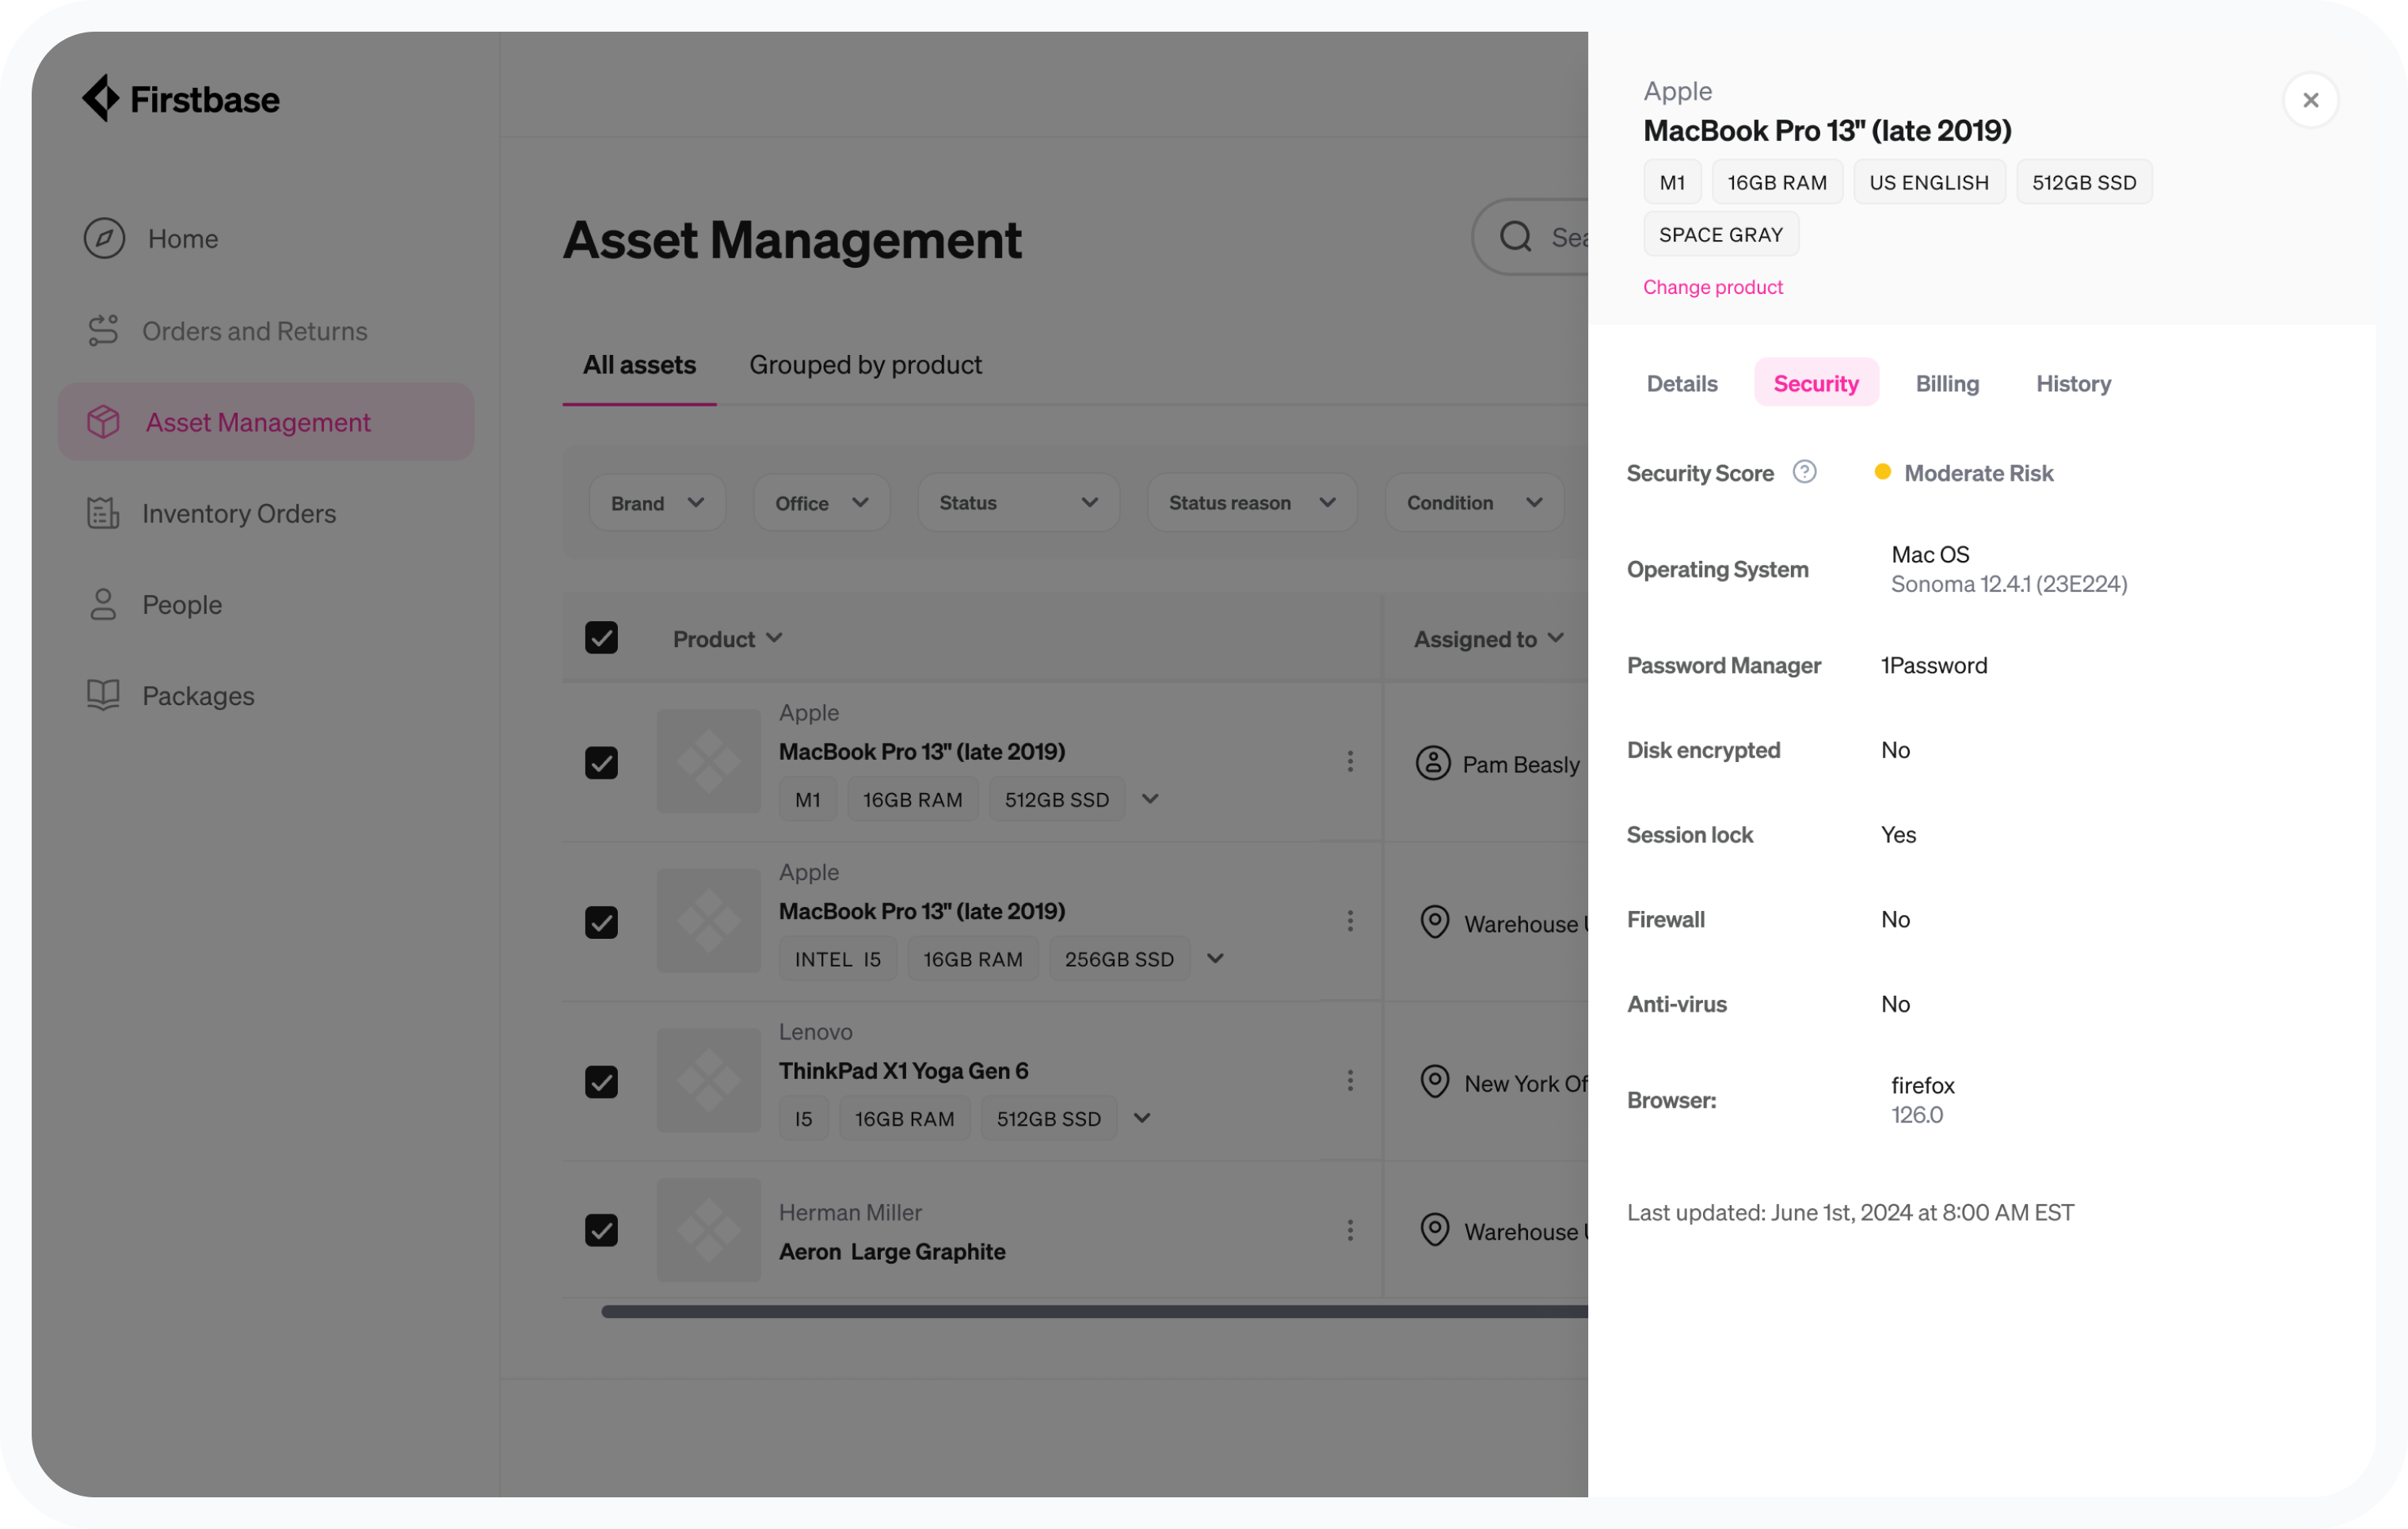Deselect the MacBook Pro assigned to Pam Beasly
Viewport: 2408px width, 1529px height.
[x=601, y=762]
